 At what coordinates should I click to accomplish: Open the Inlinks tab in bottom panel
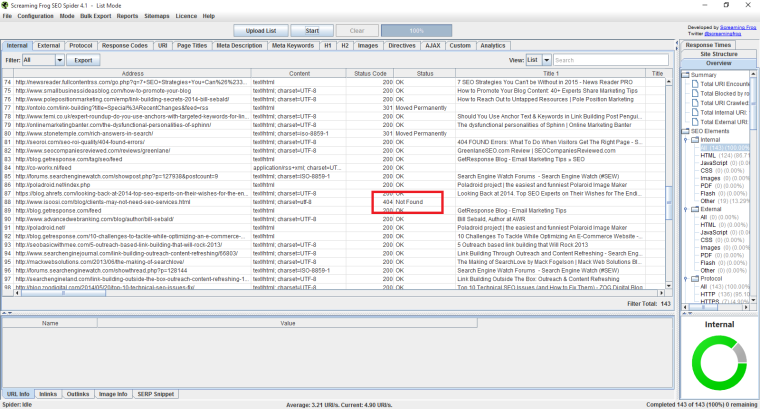pos(48,394)
